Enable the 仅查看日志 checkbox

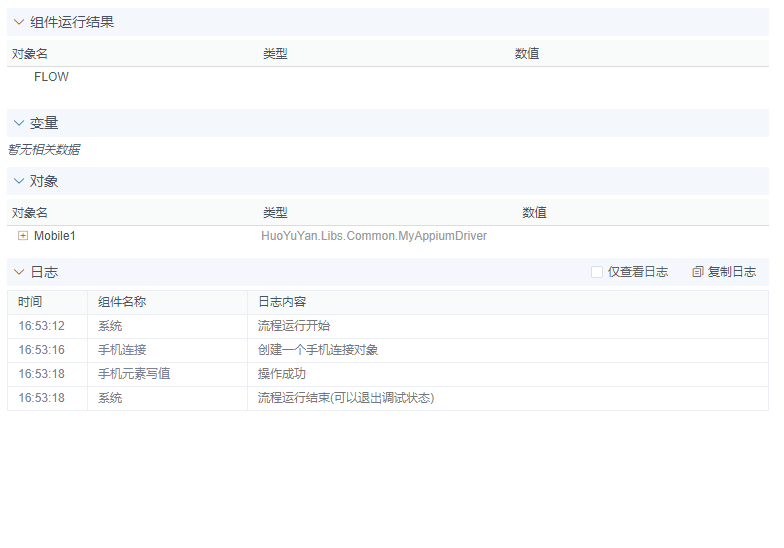tap(597, 272)
